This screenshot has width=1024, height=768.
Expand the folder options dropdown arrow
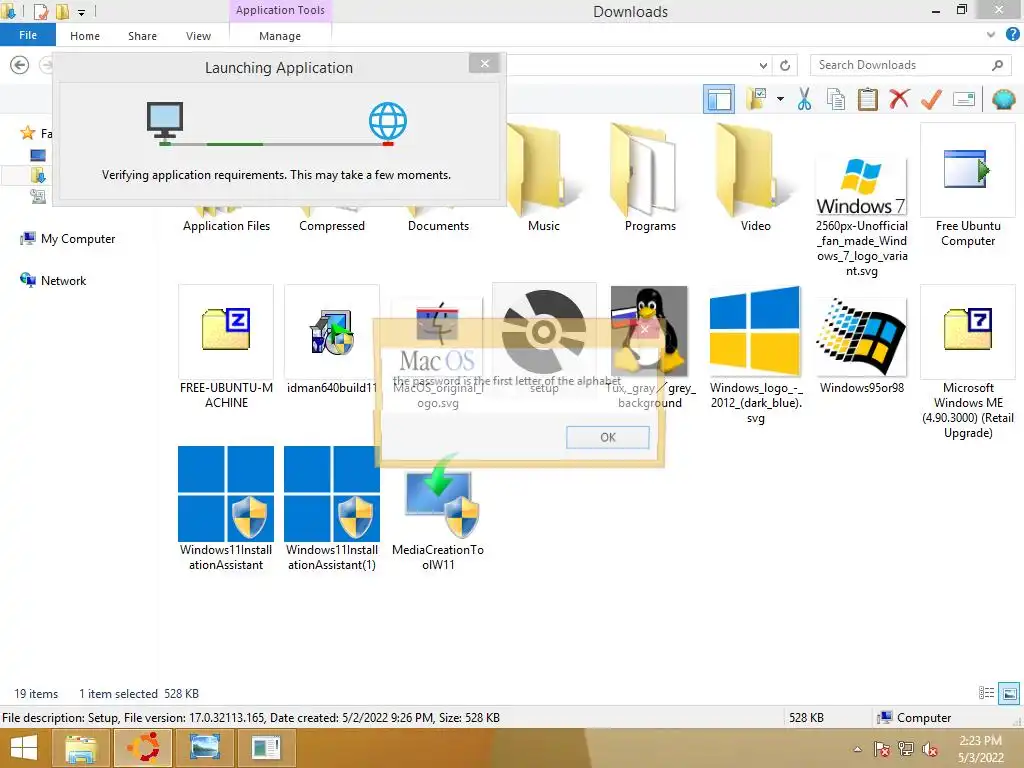click(780, 99)
